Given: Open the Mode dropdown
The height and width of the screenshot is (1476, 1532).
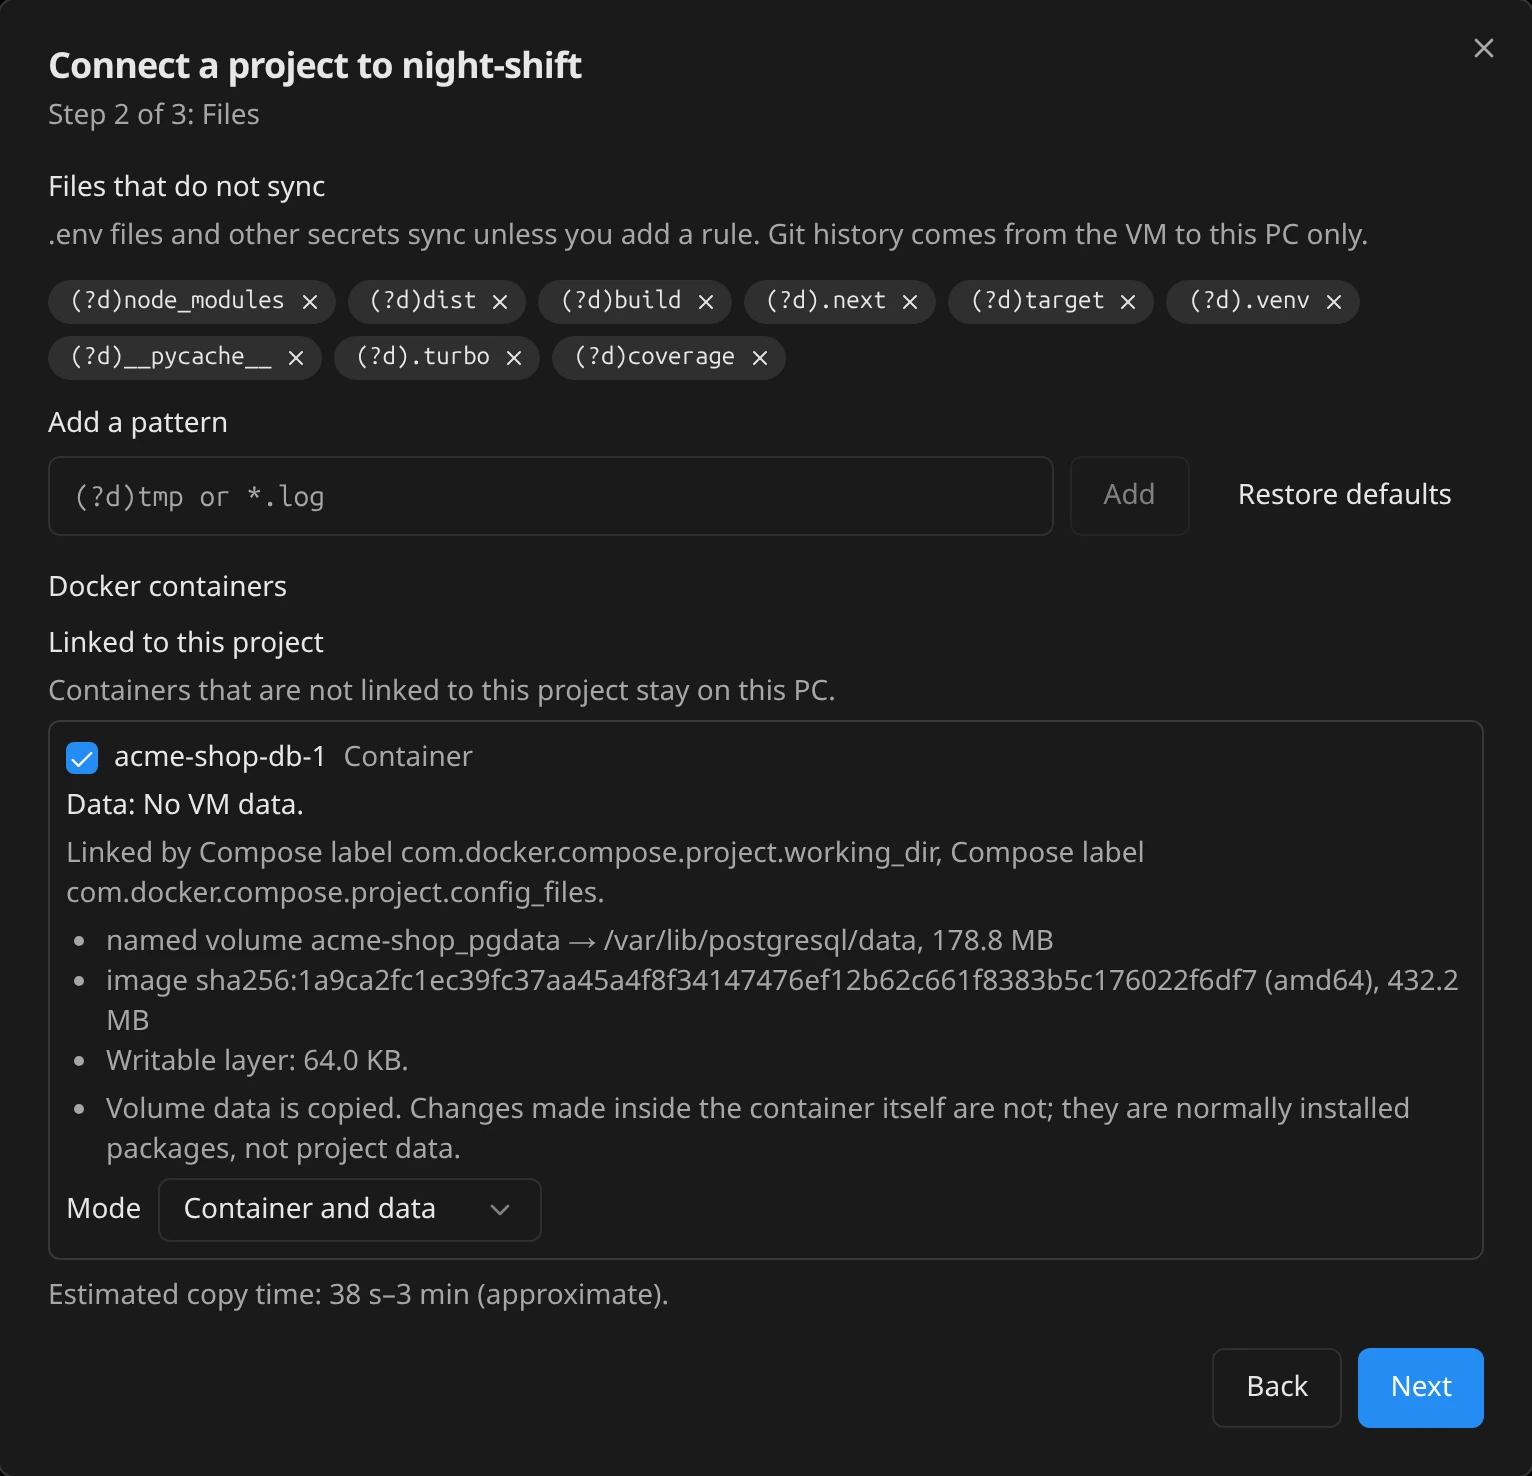Looking at the screenshot, I should (350, 1210).
